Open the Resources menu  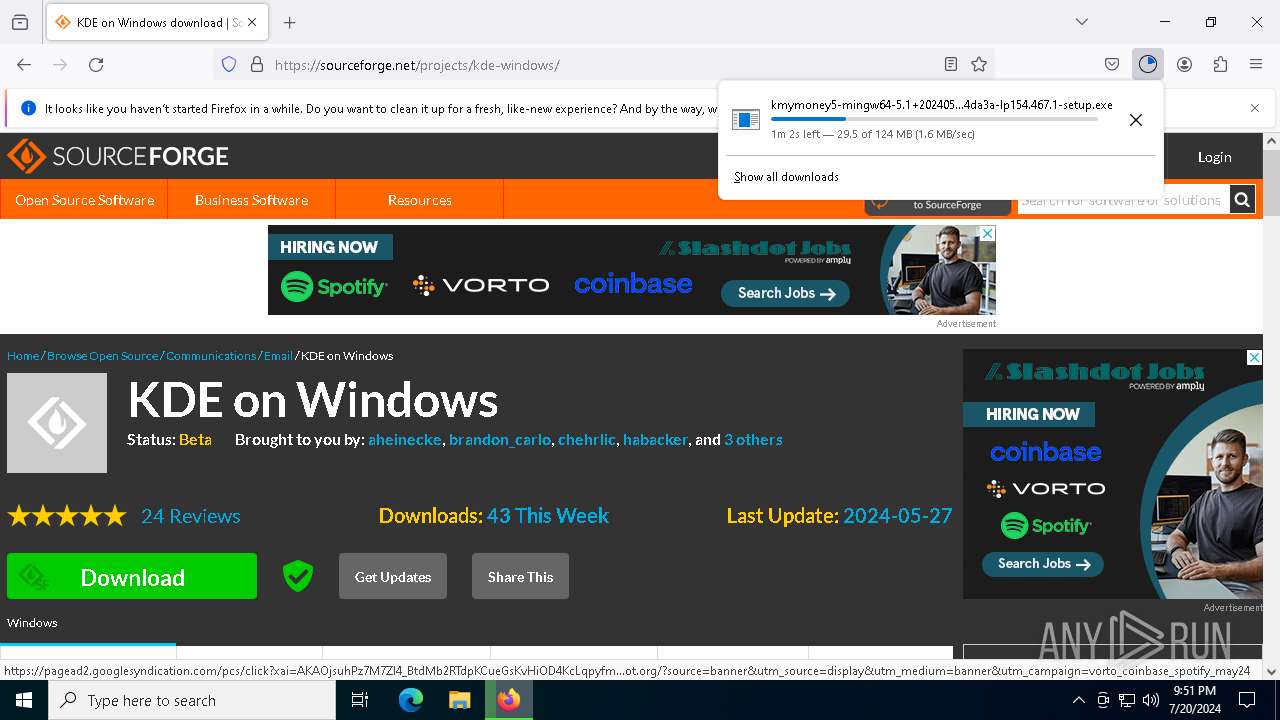tap(420, 200)
